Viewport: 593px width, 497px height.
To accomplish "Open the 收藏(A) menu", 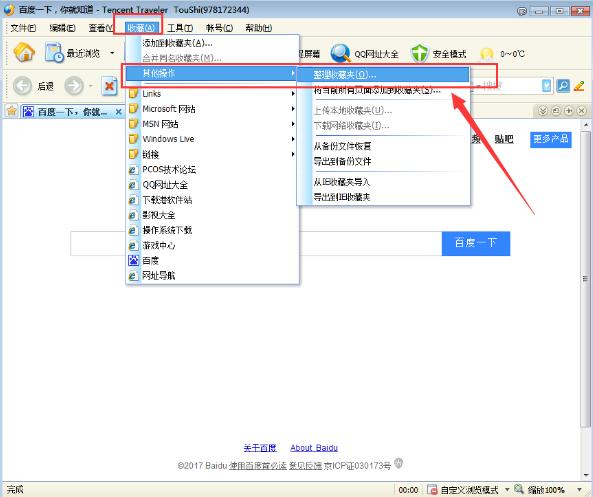I will (x=141, y=28).
